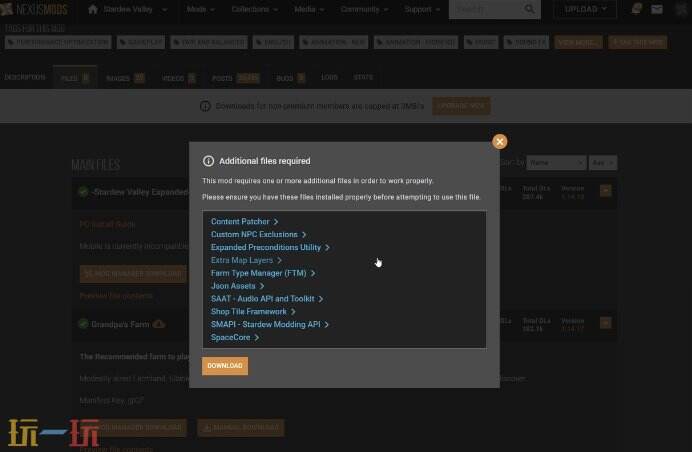The height and width of the screenshot is (452, 692).
Task: Open the Content Patcher requirement link
Action: (x=240, y=222)
